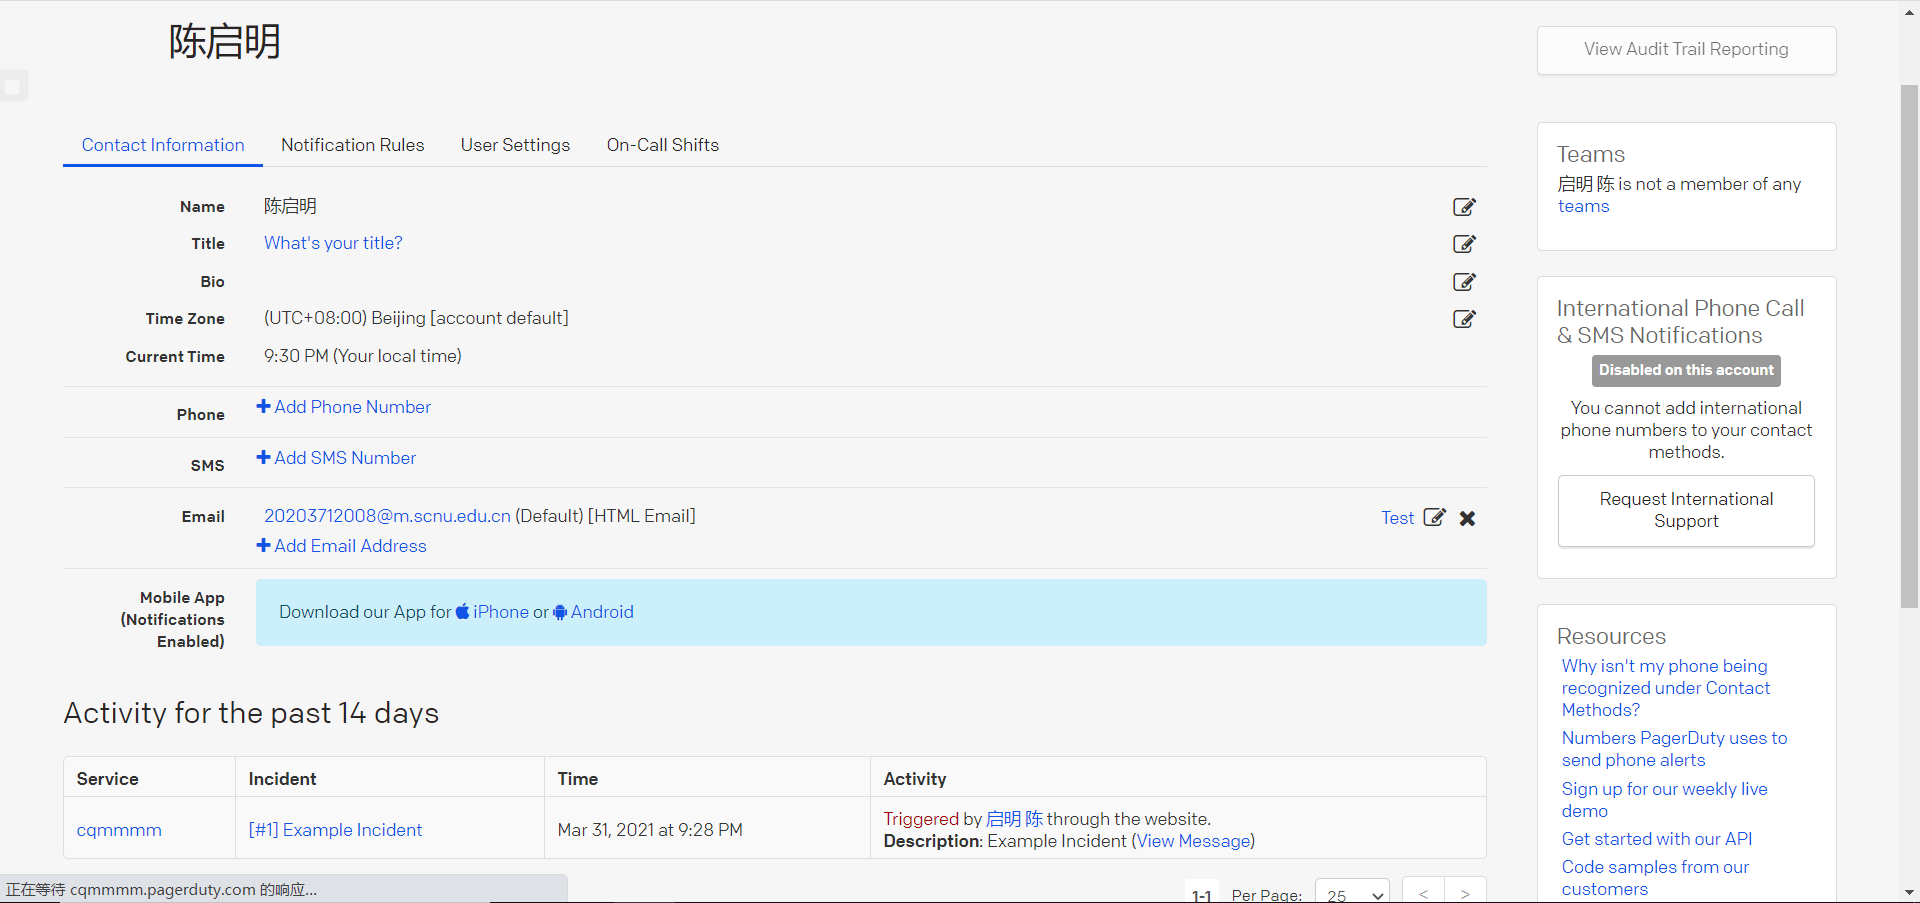Image resolution: width=1920 pixels, height=903 pixels.
Task: Open the Android app download link
Action: [602, 612]
